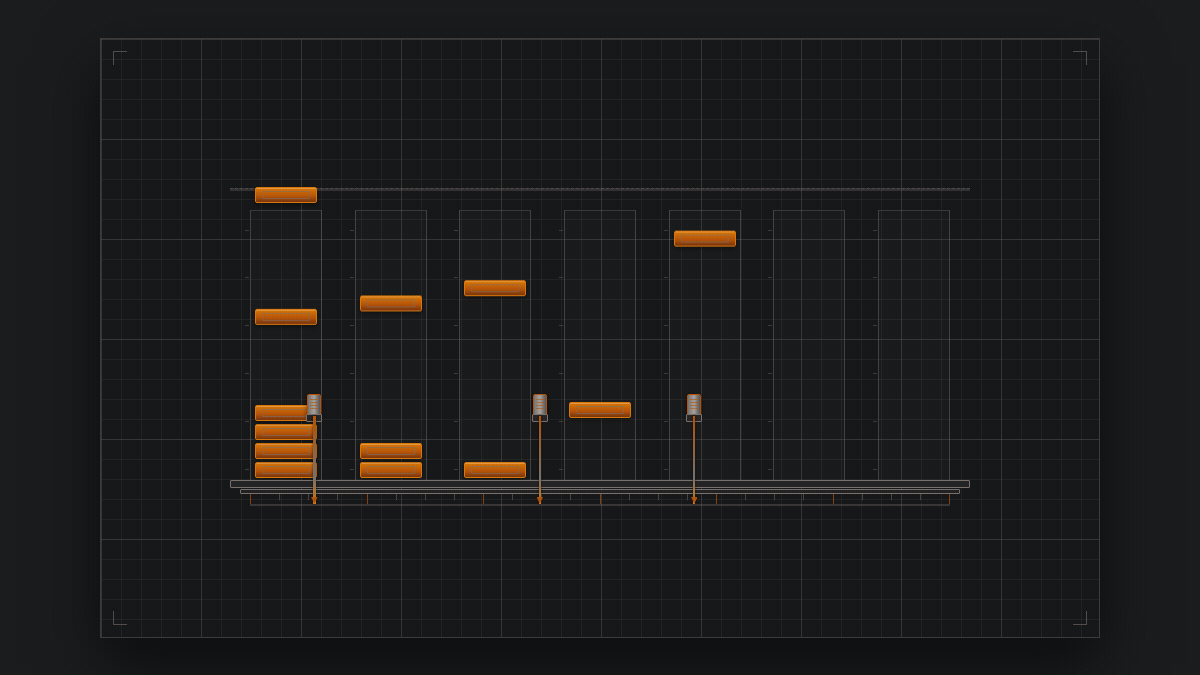The height and width of the screenshot is (675, 1200).
Task: Select the orange block on the top rail
Action: coord(286,195)
